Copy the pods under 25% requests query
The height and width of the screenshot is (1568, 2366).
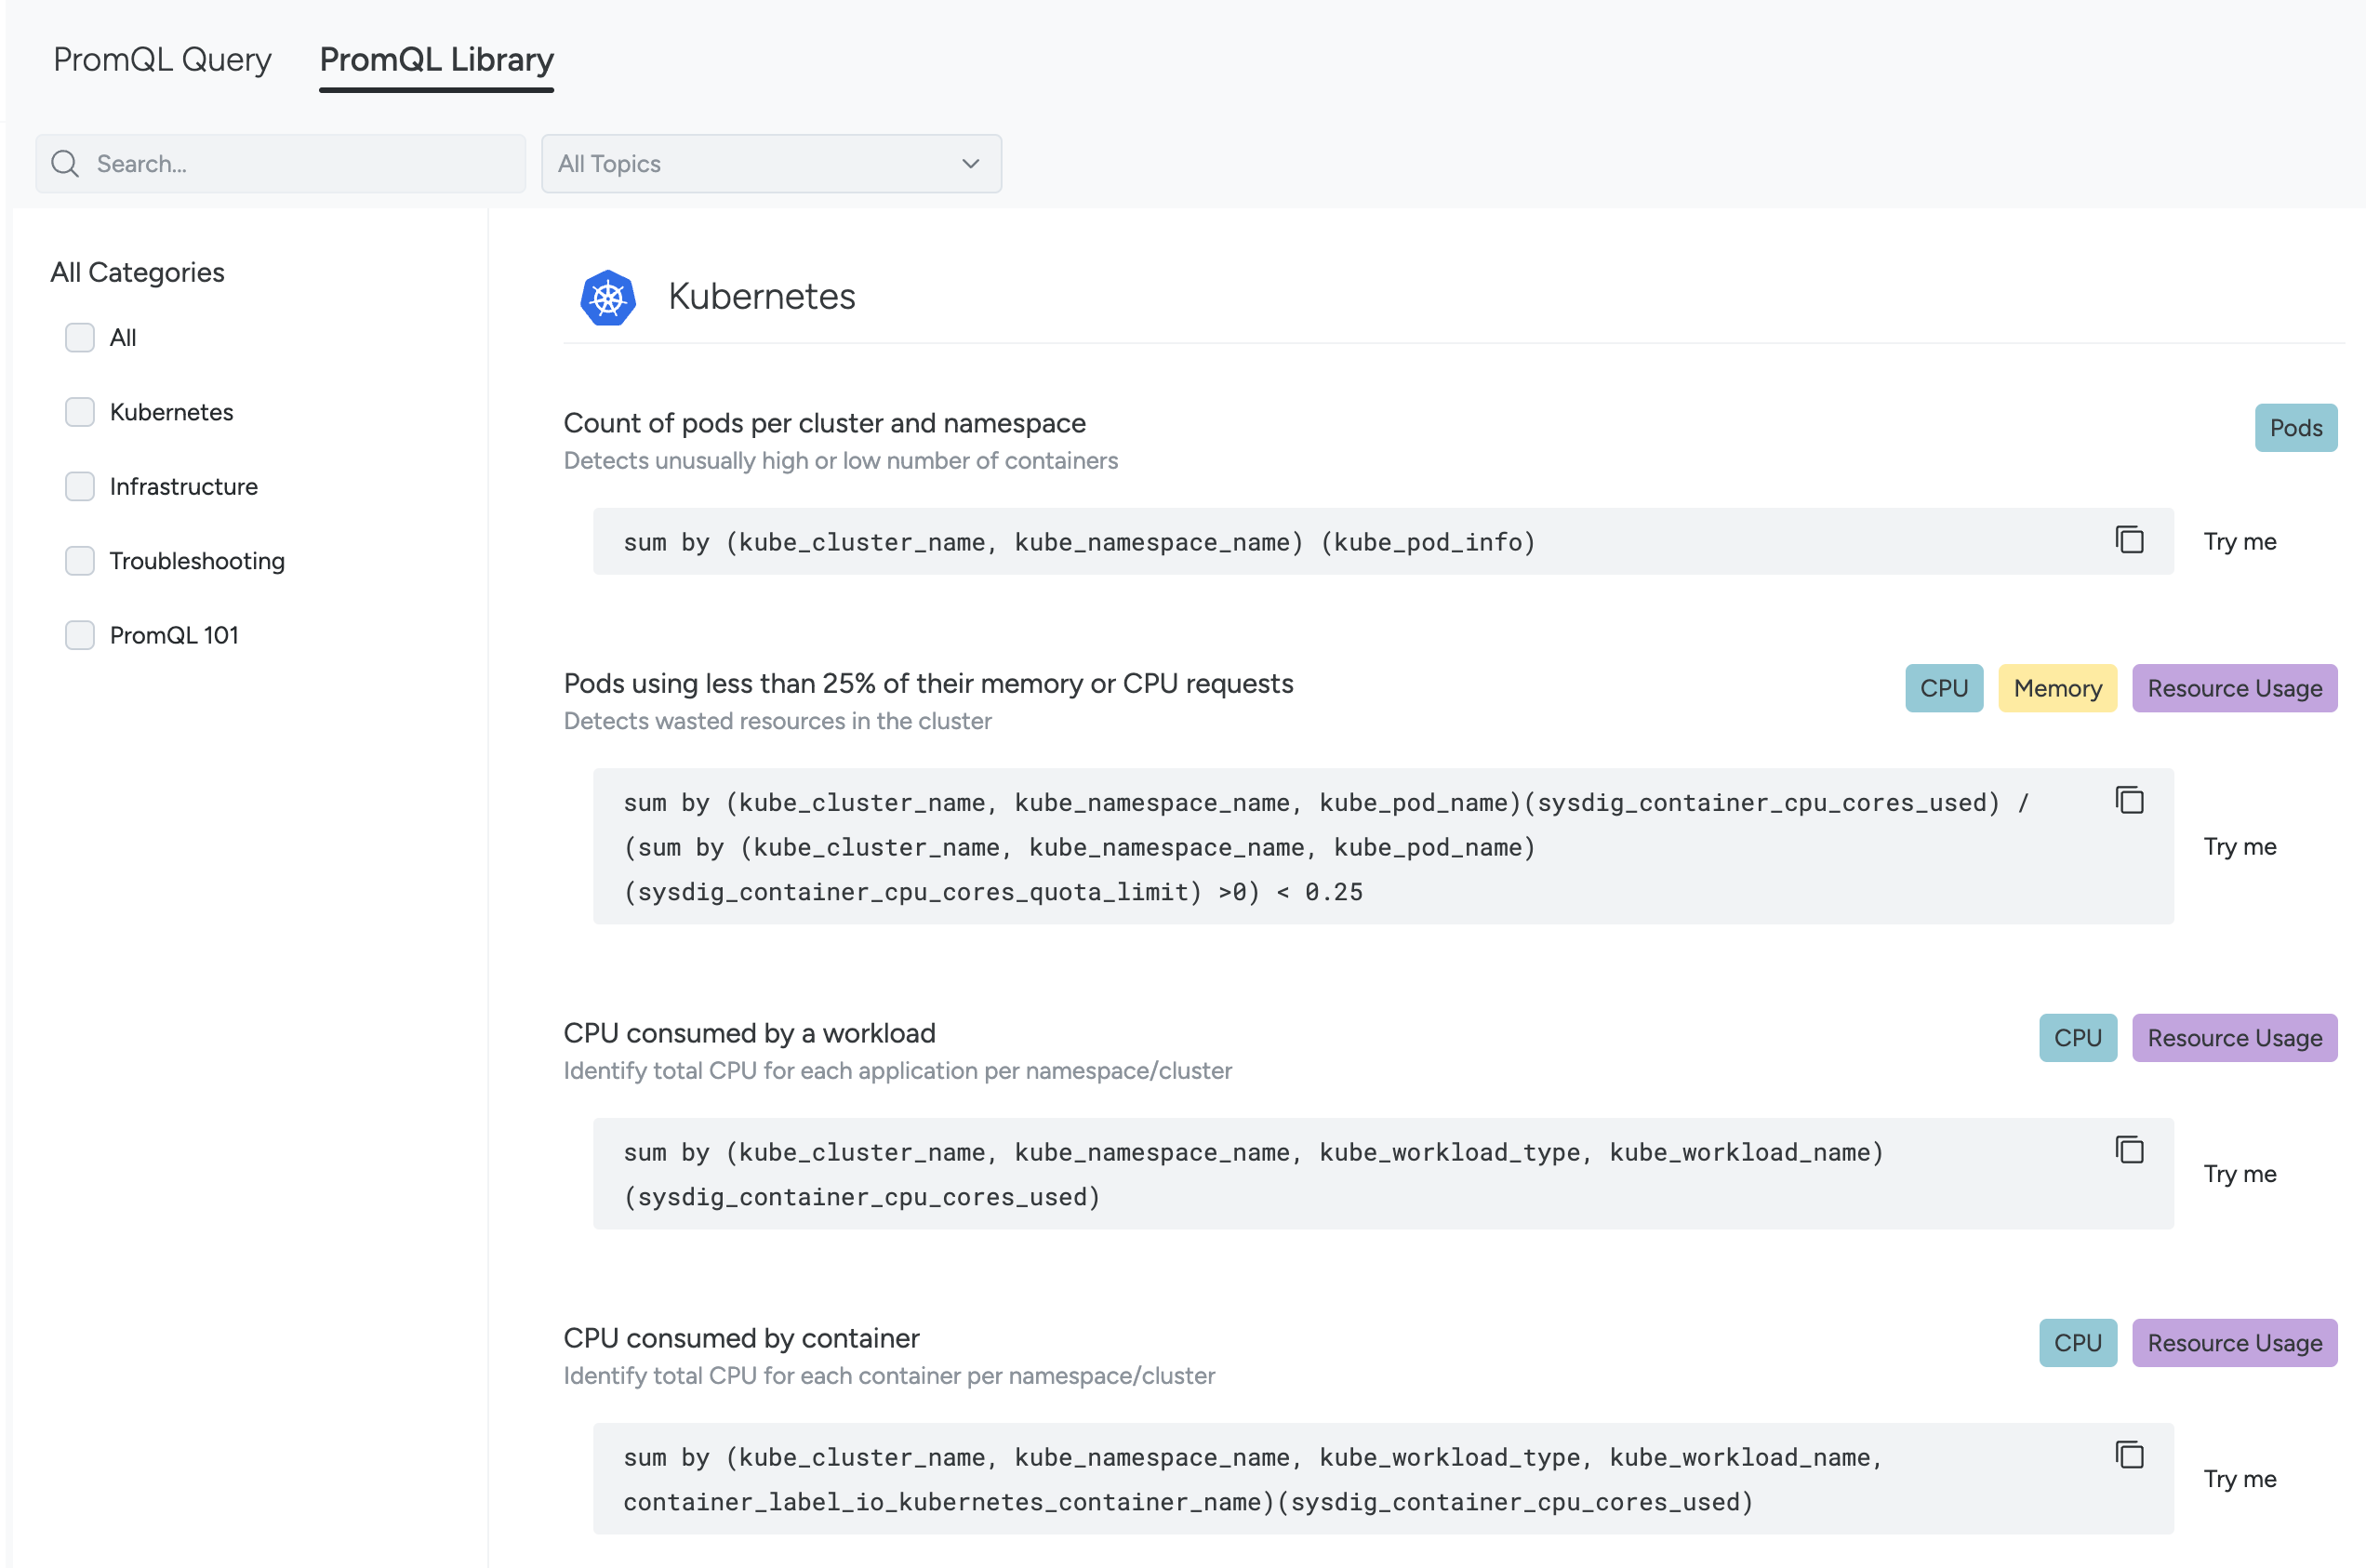[2129, 801]
